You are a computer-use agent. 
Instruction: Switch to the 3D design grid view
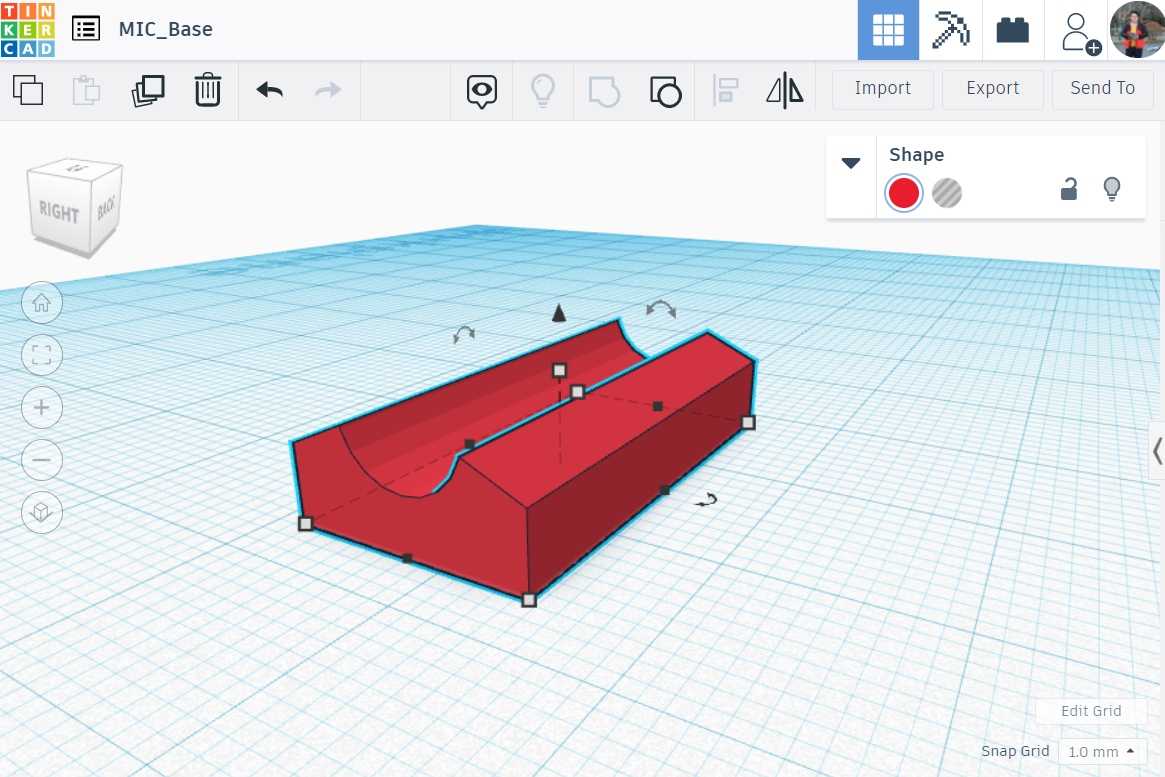pyautogui.click(x=888, y=30)
